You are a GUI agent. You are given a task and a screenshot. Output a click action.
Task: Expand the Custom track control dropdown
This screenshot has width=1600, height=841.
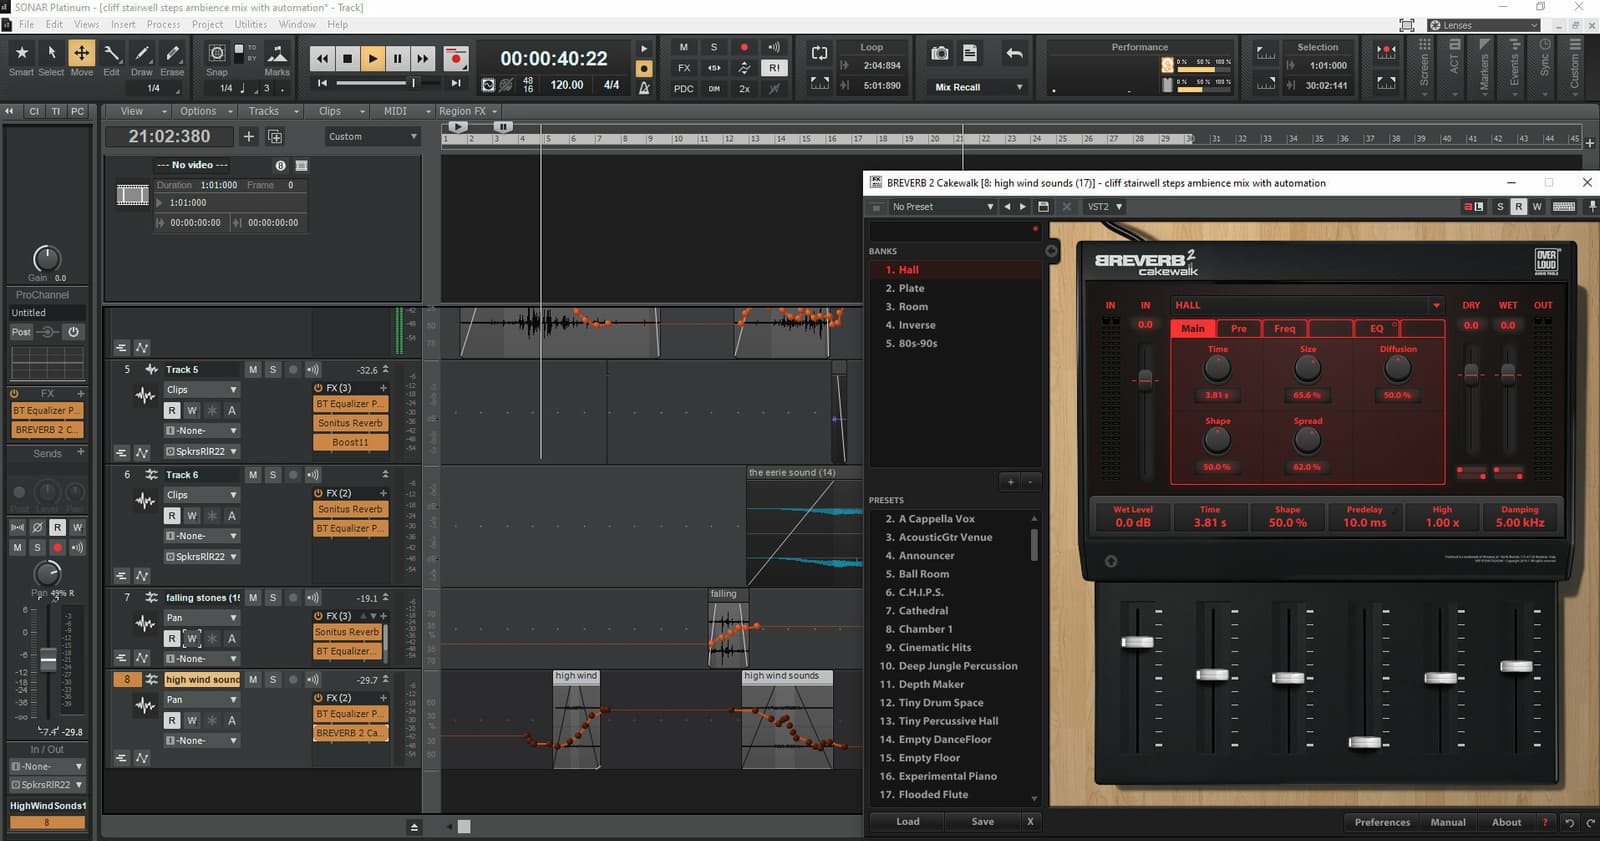(x=372, y=137)
